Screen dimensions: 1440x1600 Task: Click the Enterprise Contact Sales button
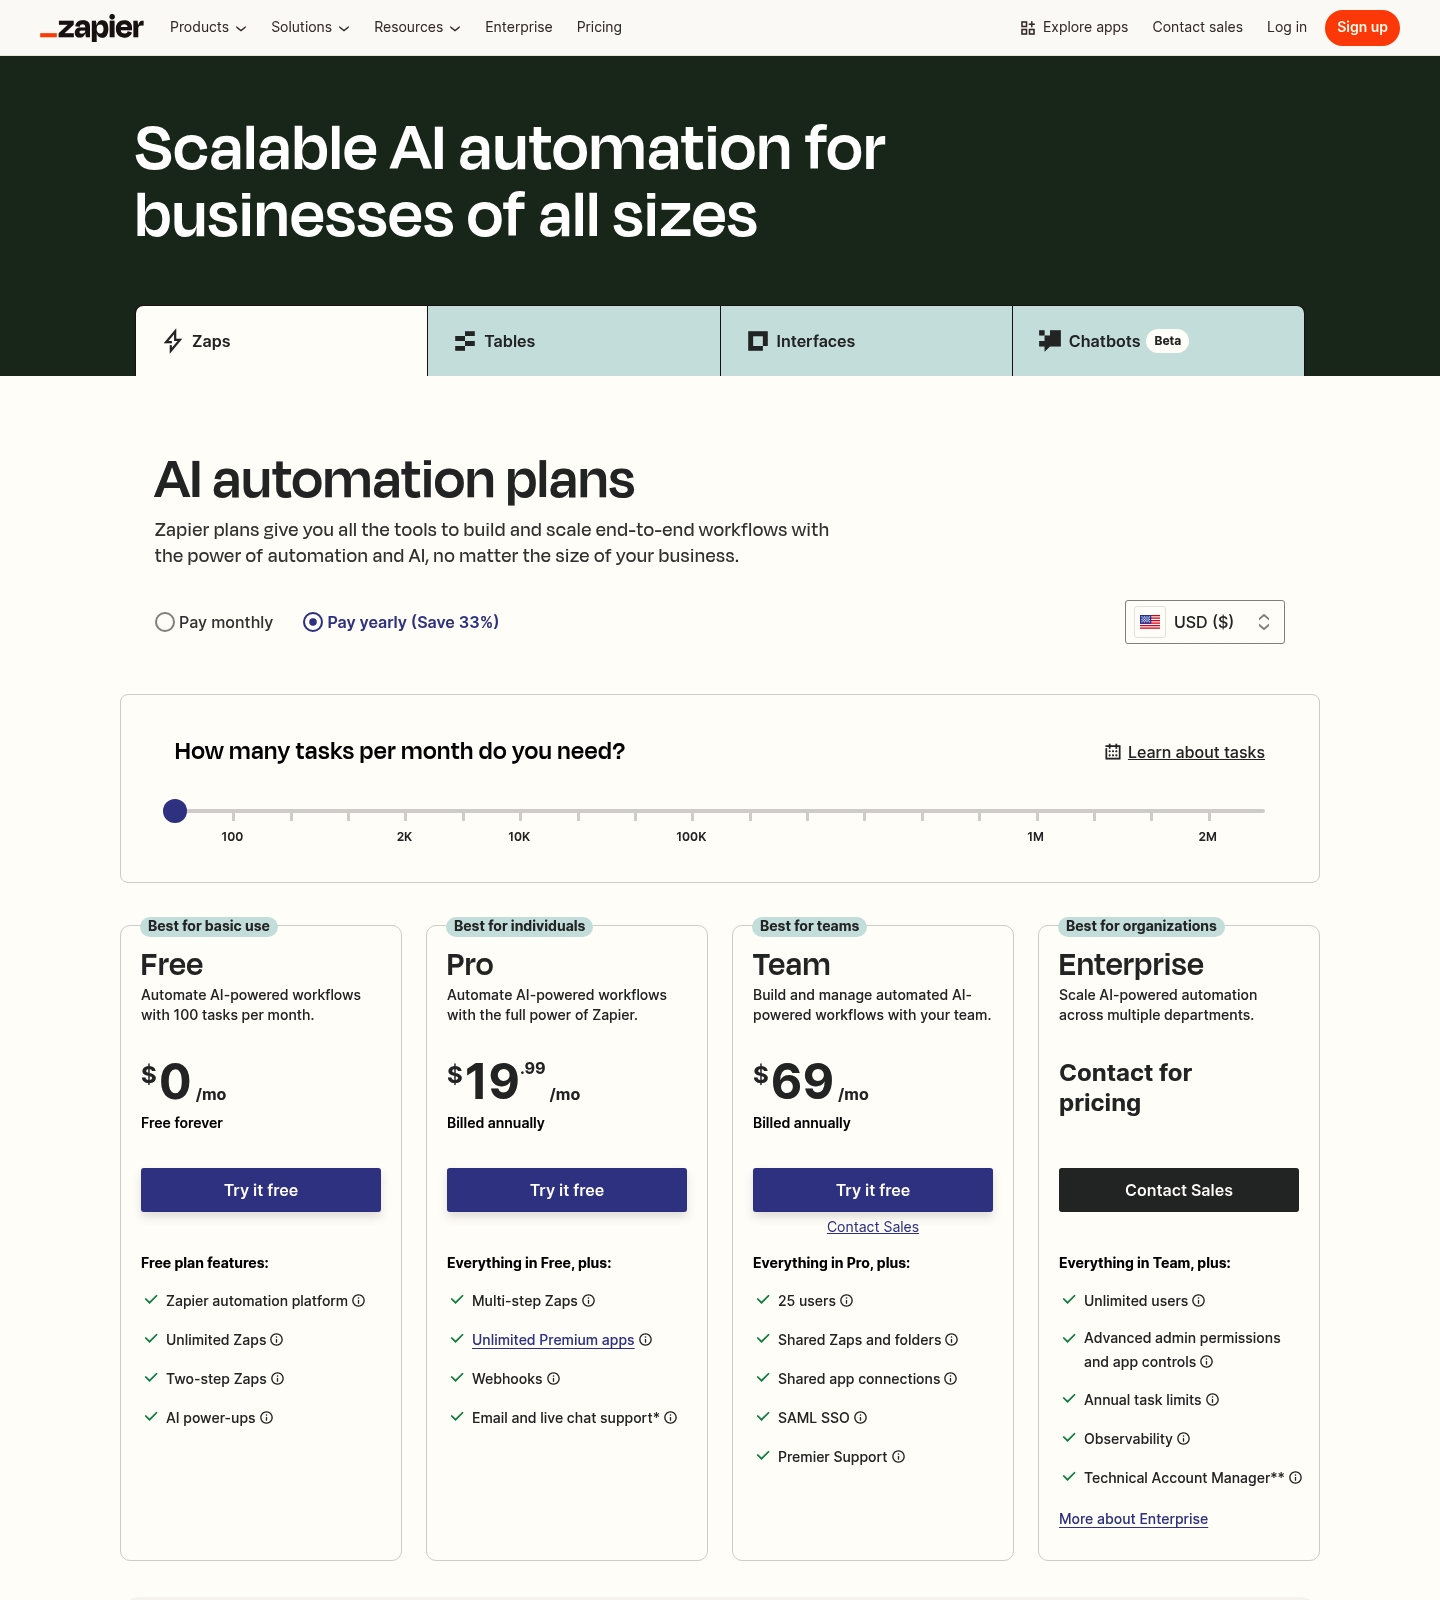[1179, 1190]
